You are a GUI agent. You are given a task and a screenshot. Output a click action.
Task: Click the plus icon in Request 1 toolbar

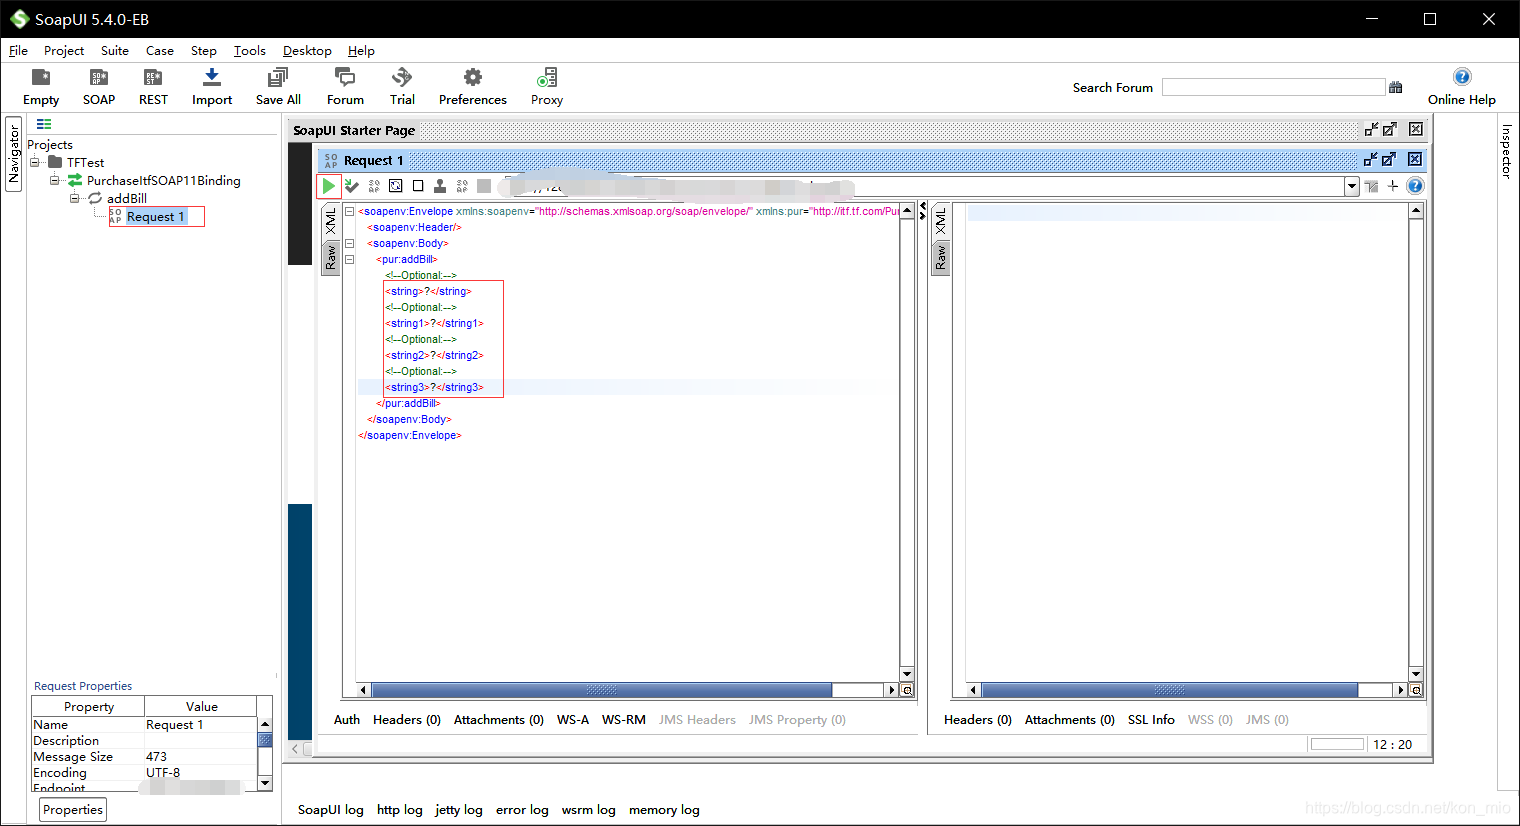pos(1393,186)
